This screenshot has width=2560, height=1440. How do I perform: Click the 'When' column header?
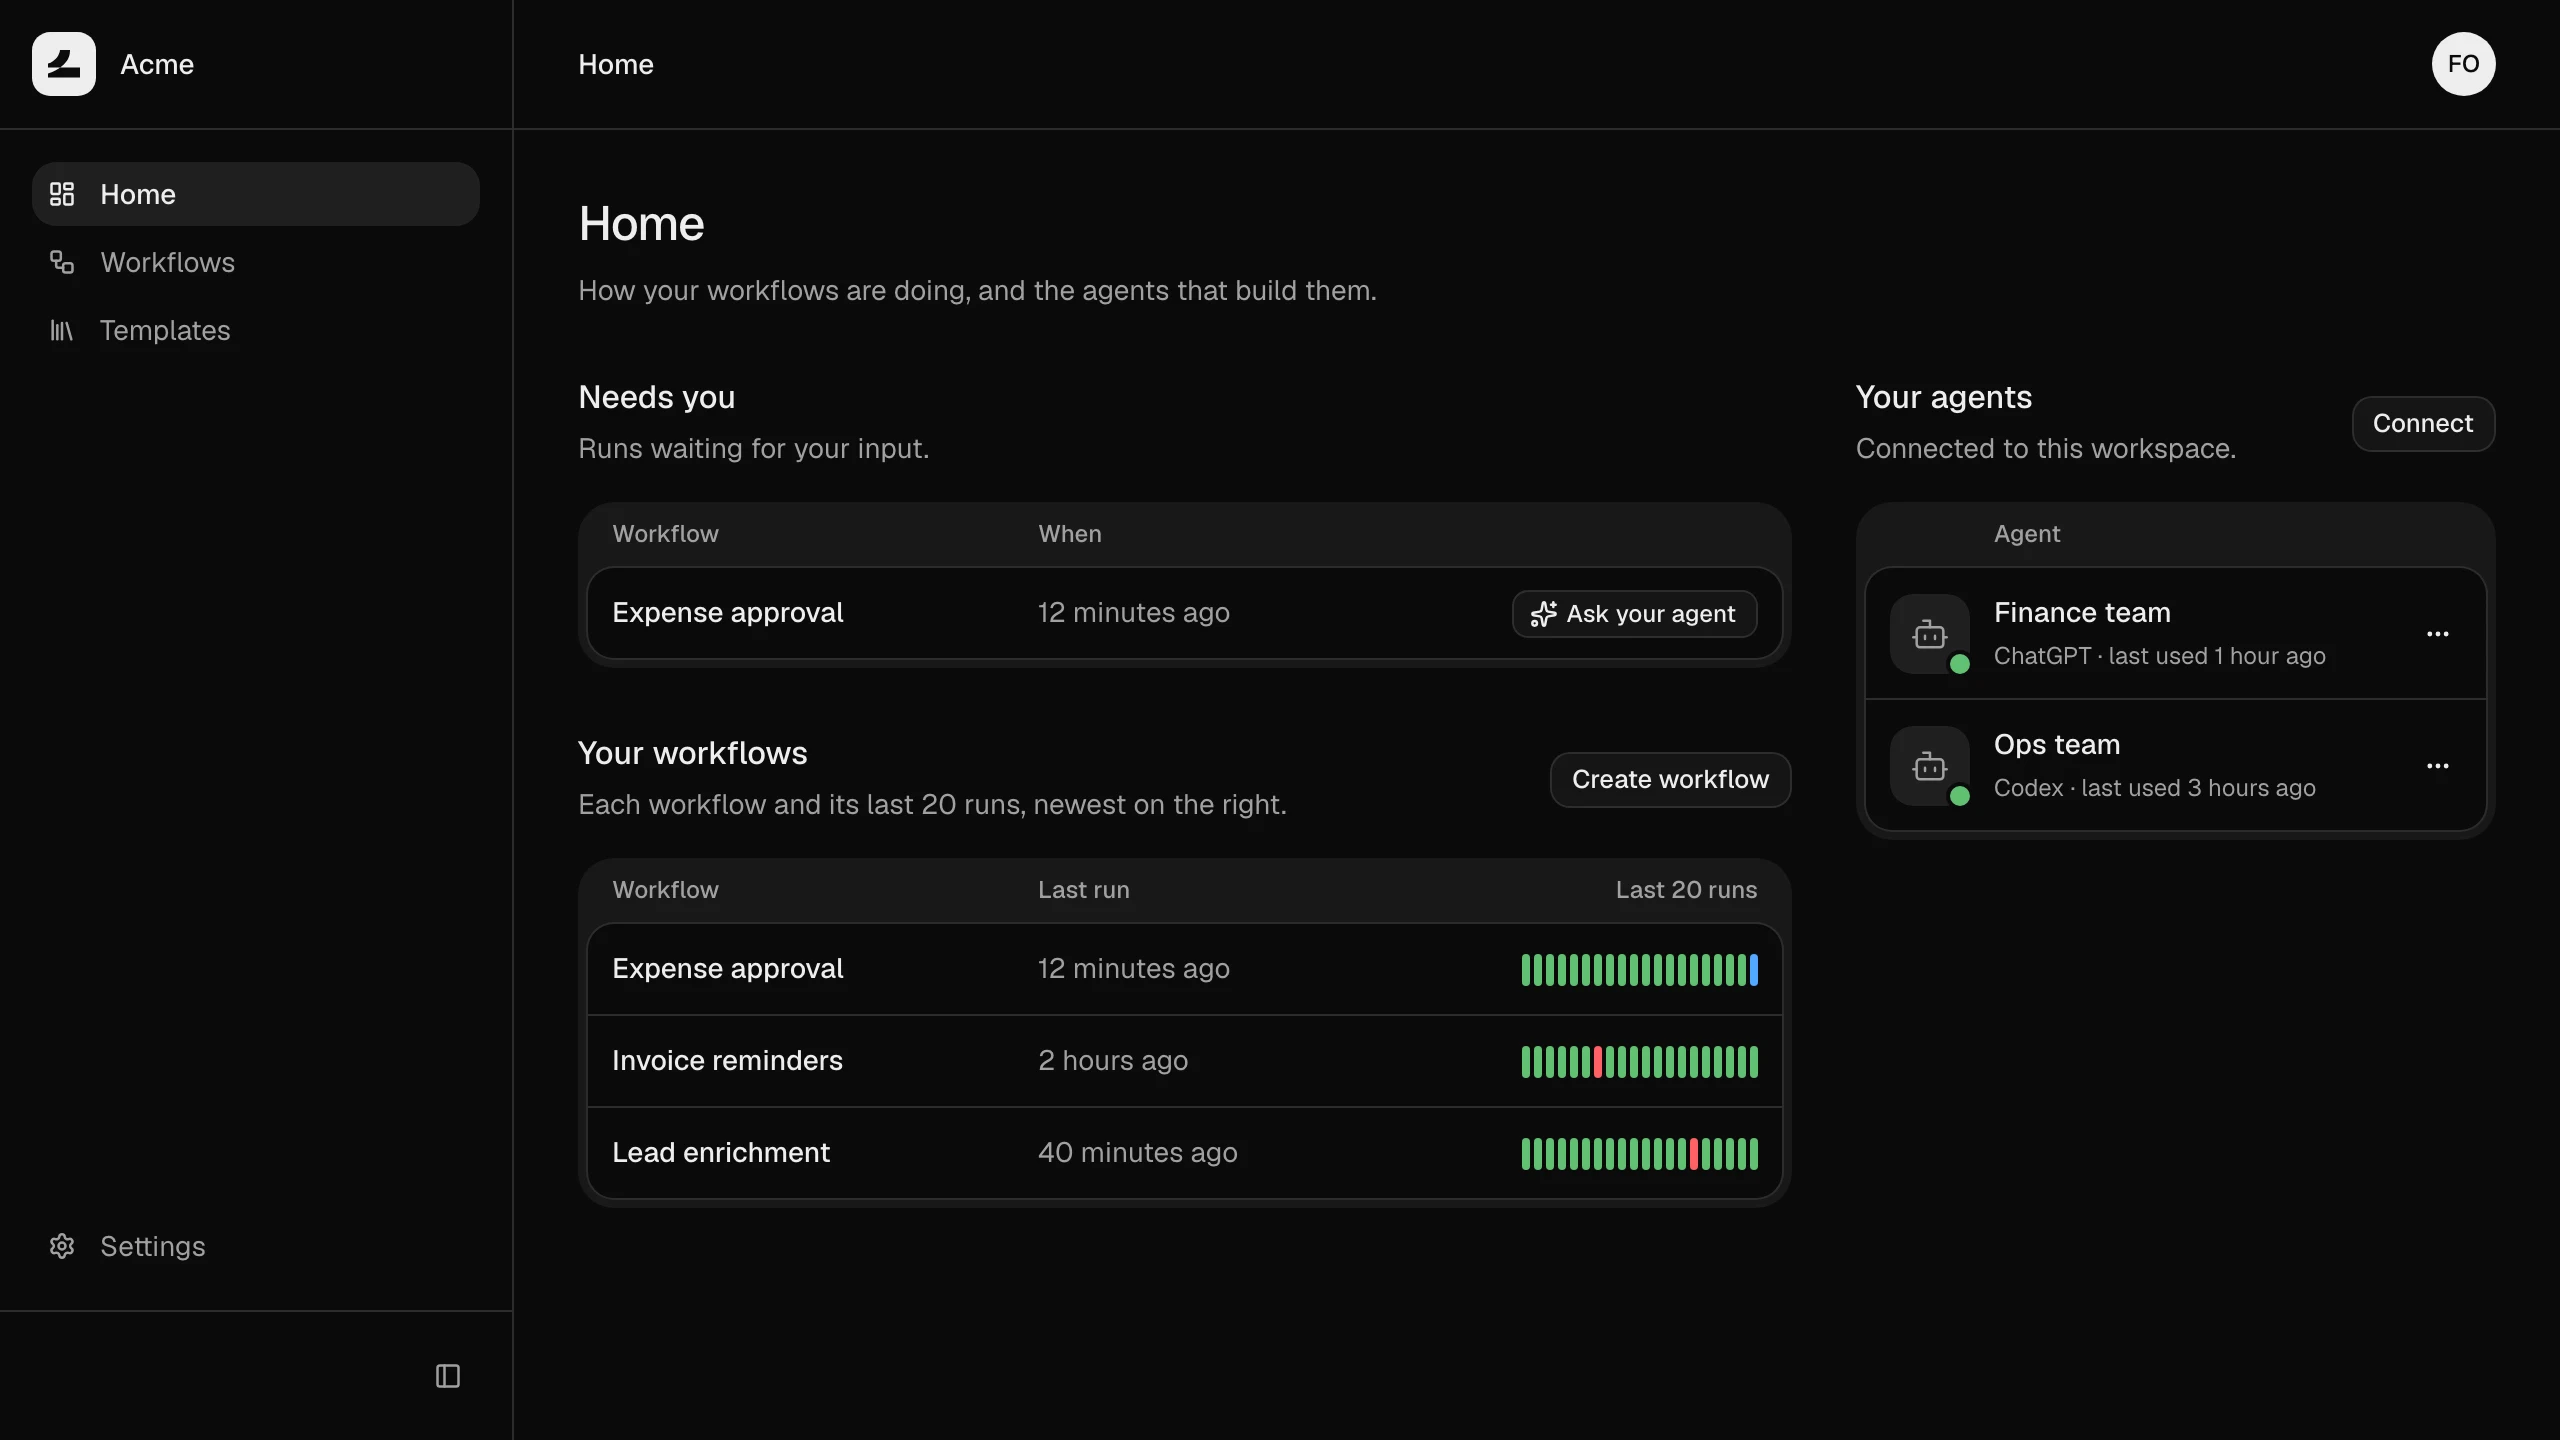[1070, 534]
